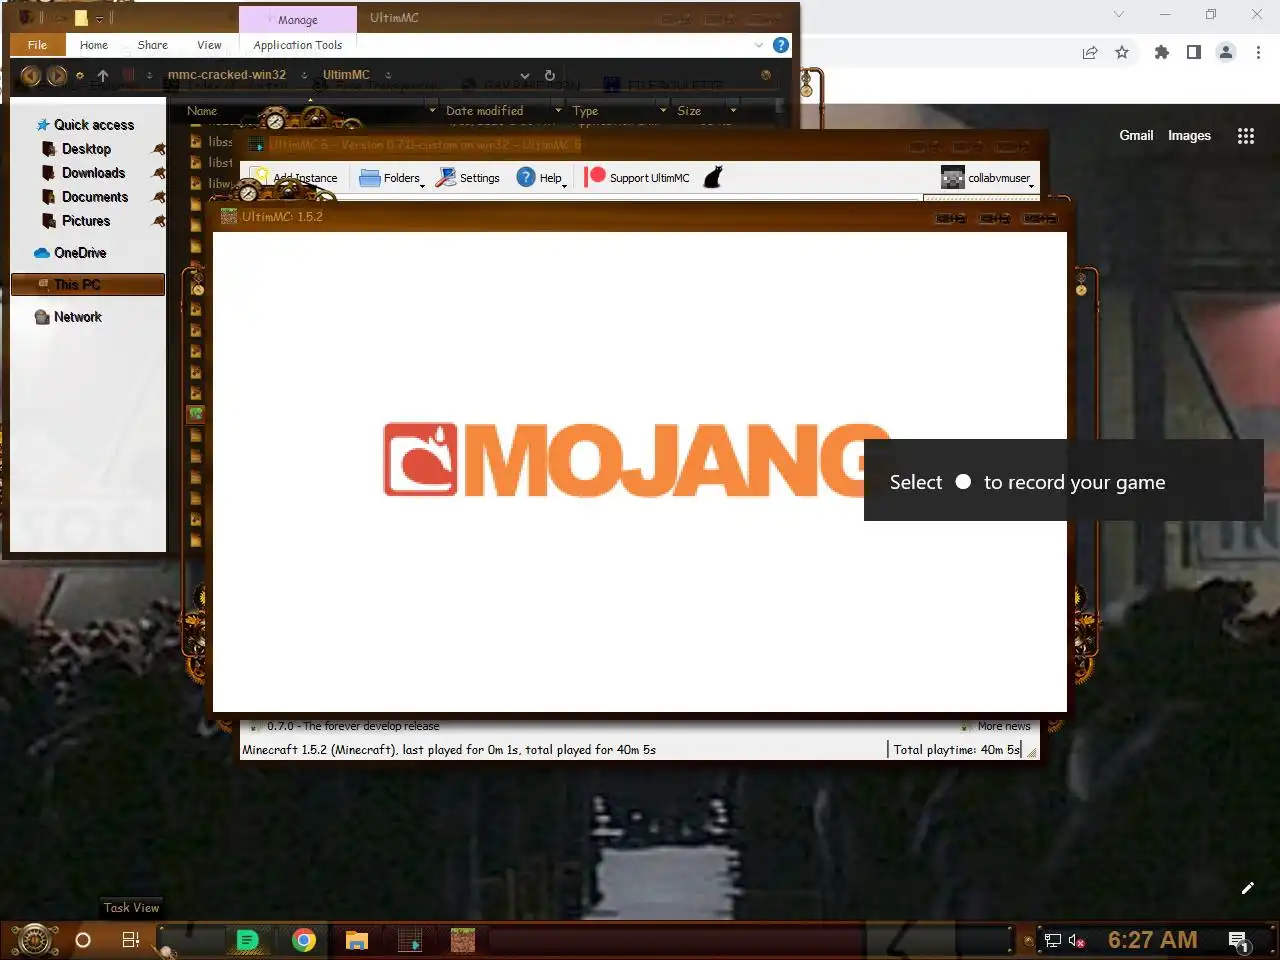Open Settings in the UltimMC toolbar

click(468, 178)
